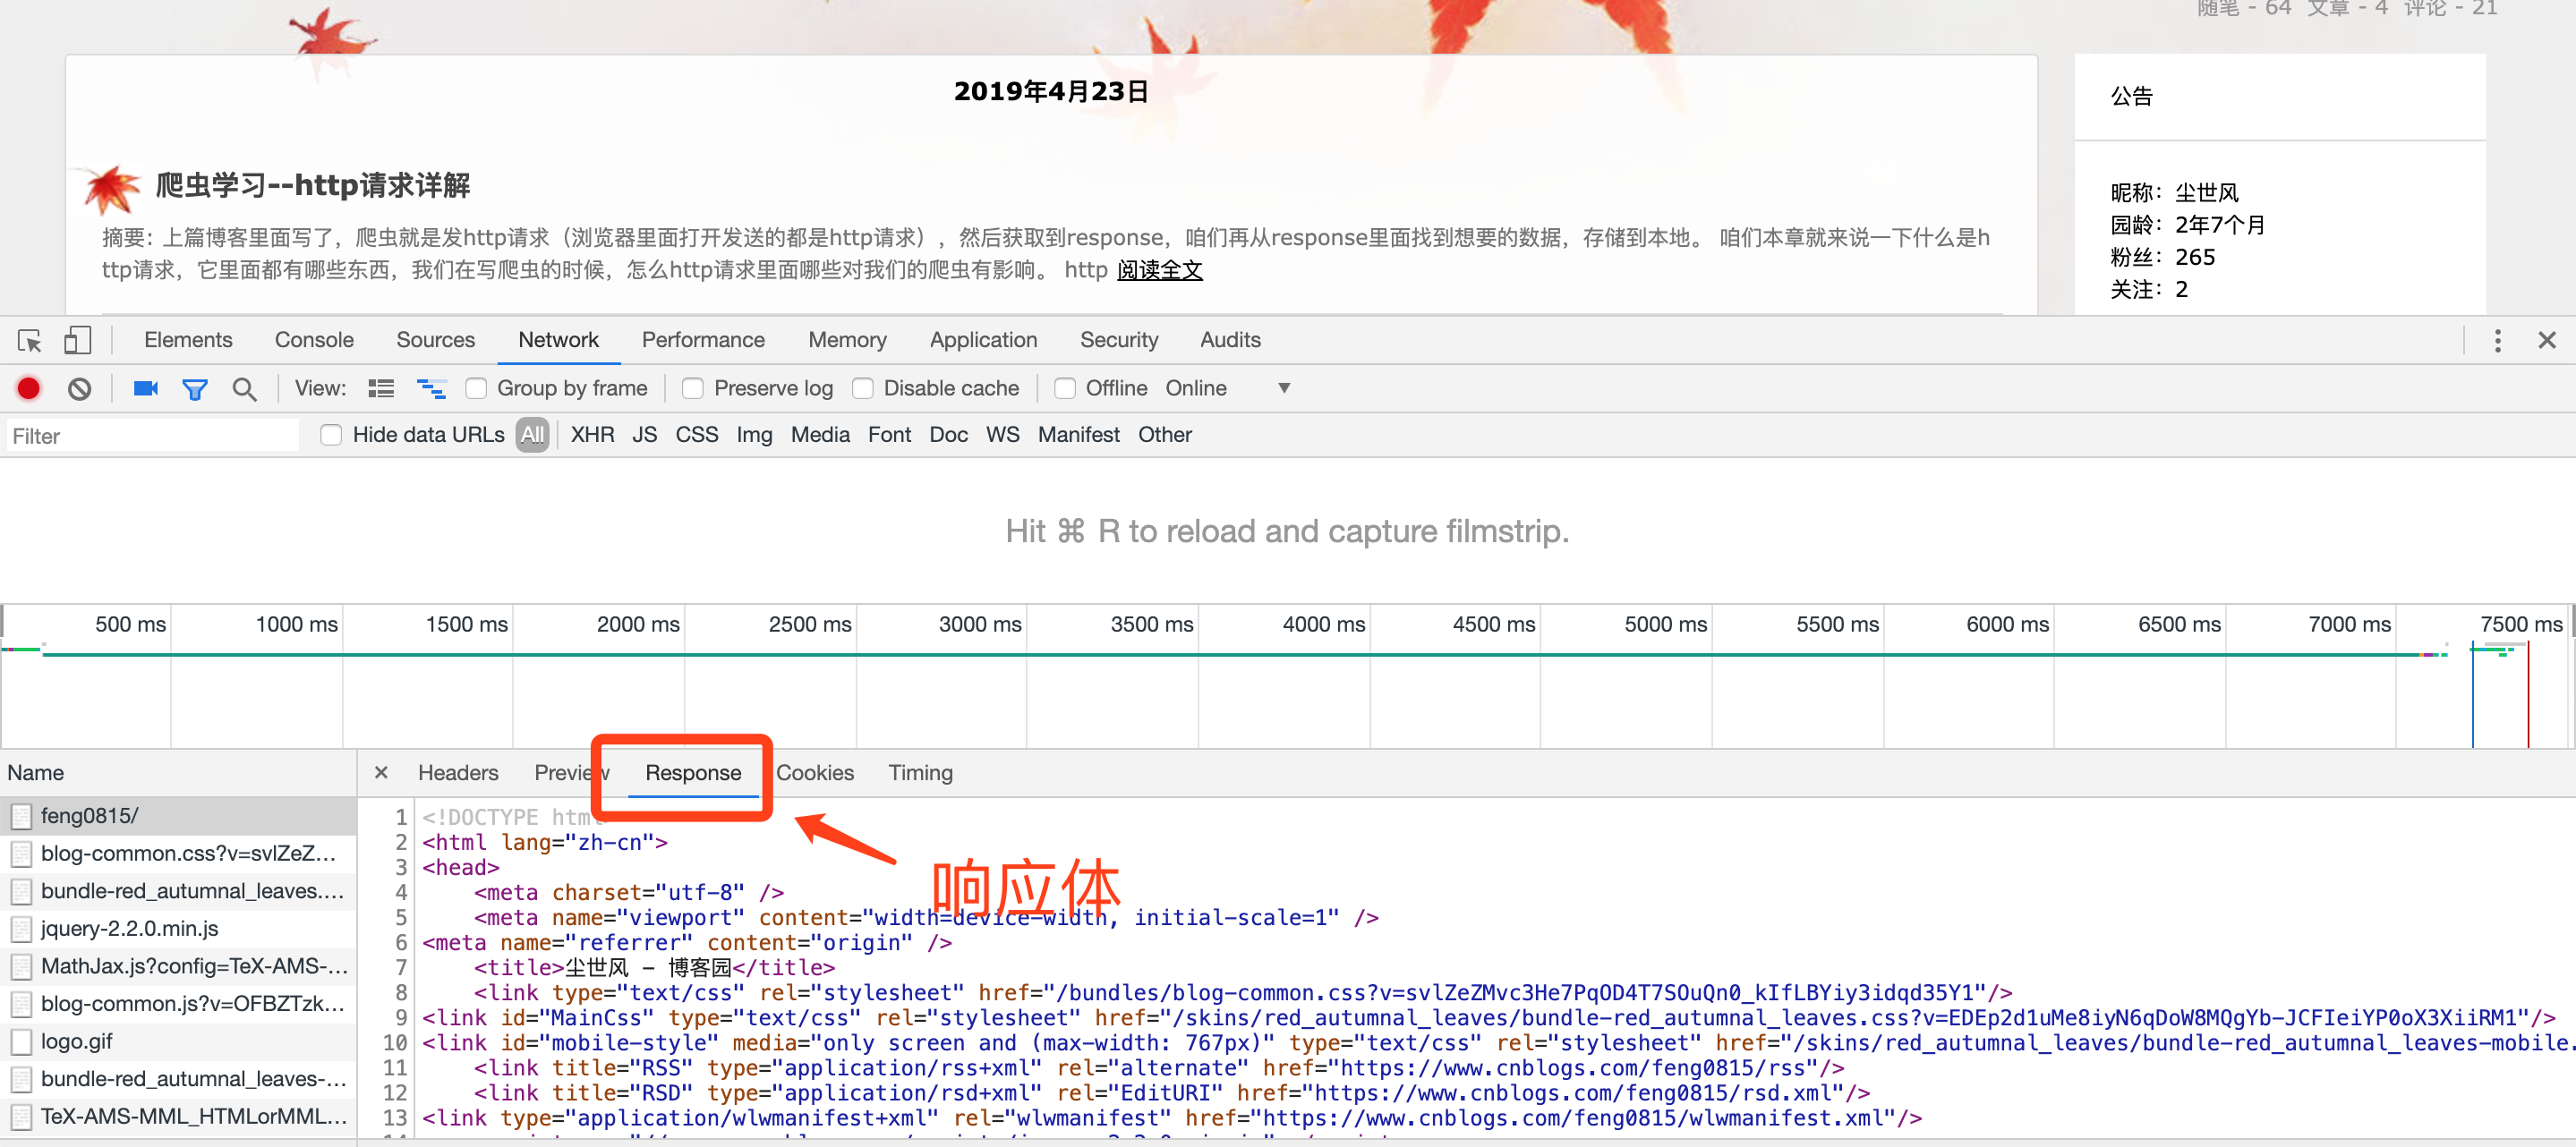Click the network Filter text field
2576x1147 pixels.
tap(152, 436)
